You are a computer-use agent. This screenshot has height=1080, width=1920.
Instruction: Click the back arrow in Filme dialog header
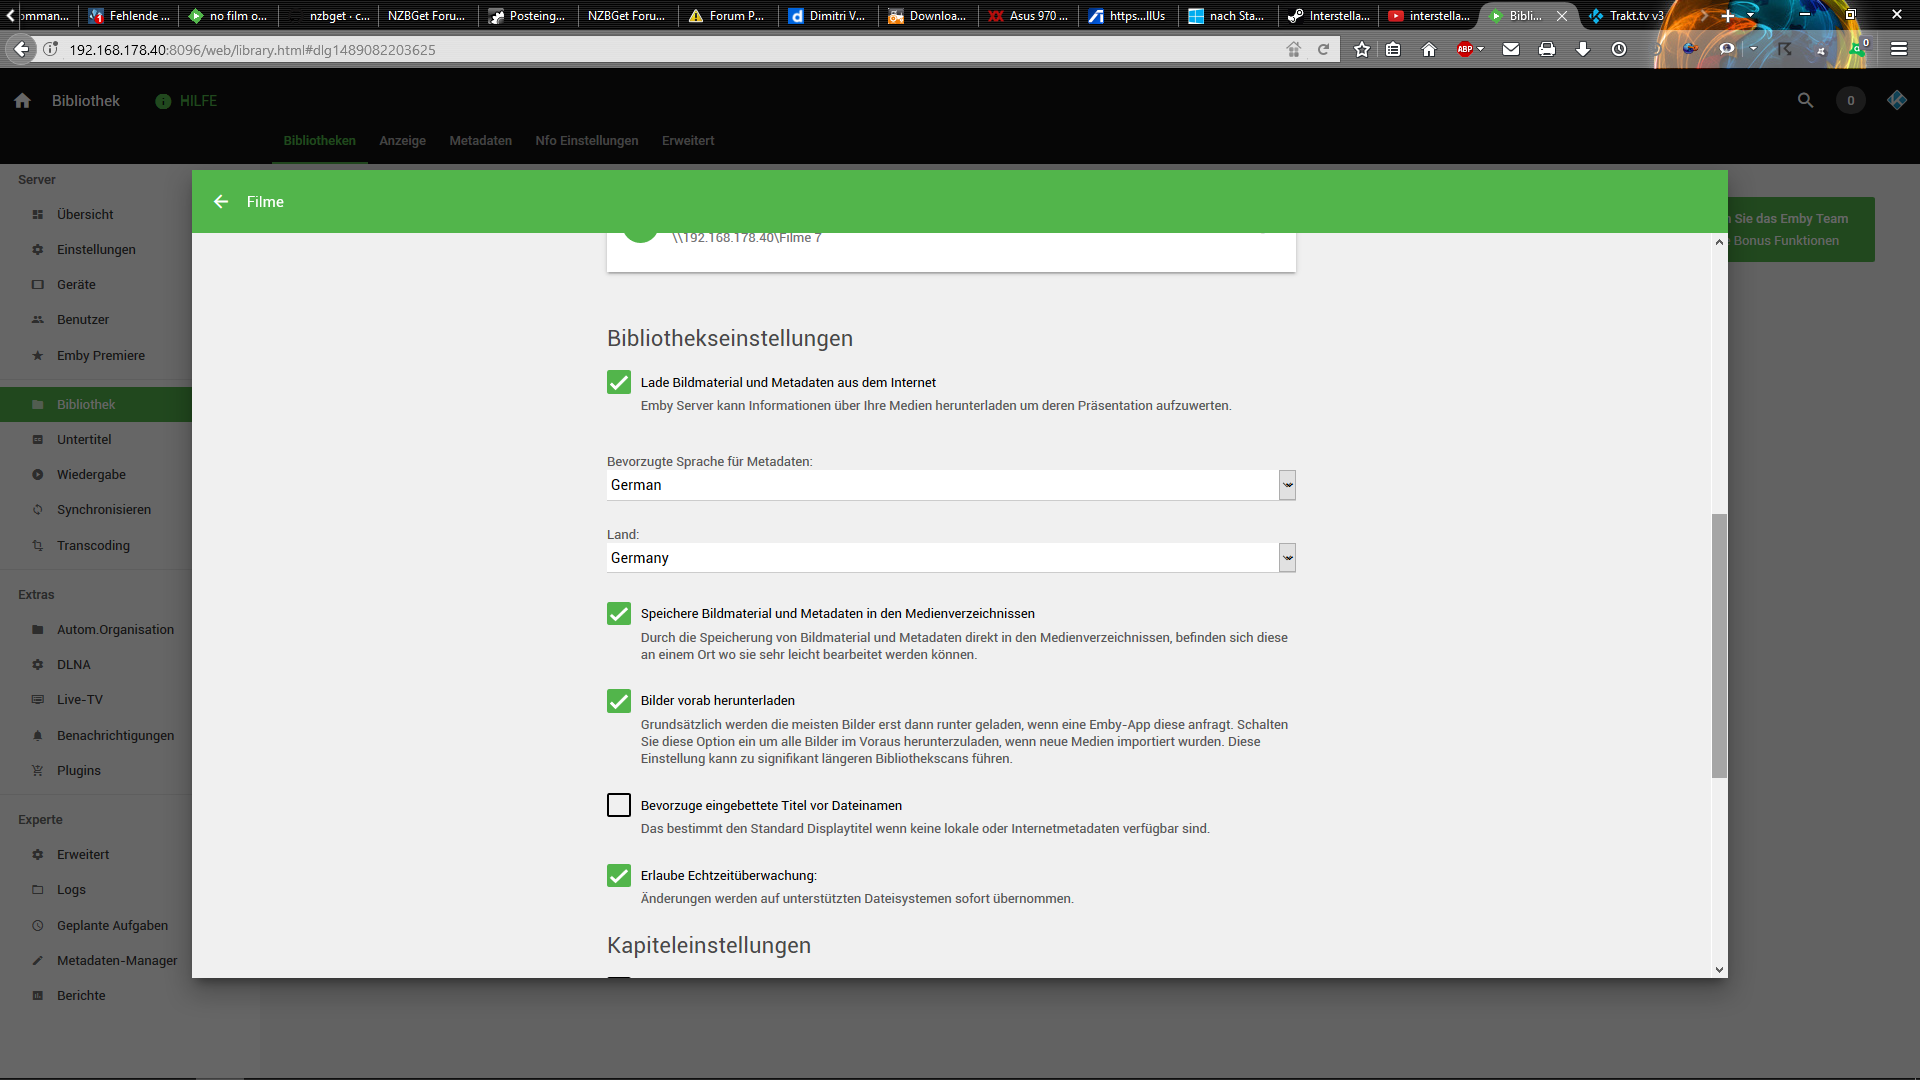click(x=221, y=202)
